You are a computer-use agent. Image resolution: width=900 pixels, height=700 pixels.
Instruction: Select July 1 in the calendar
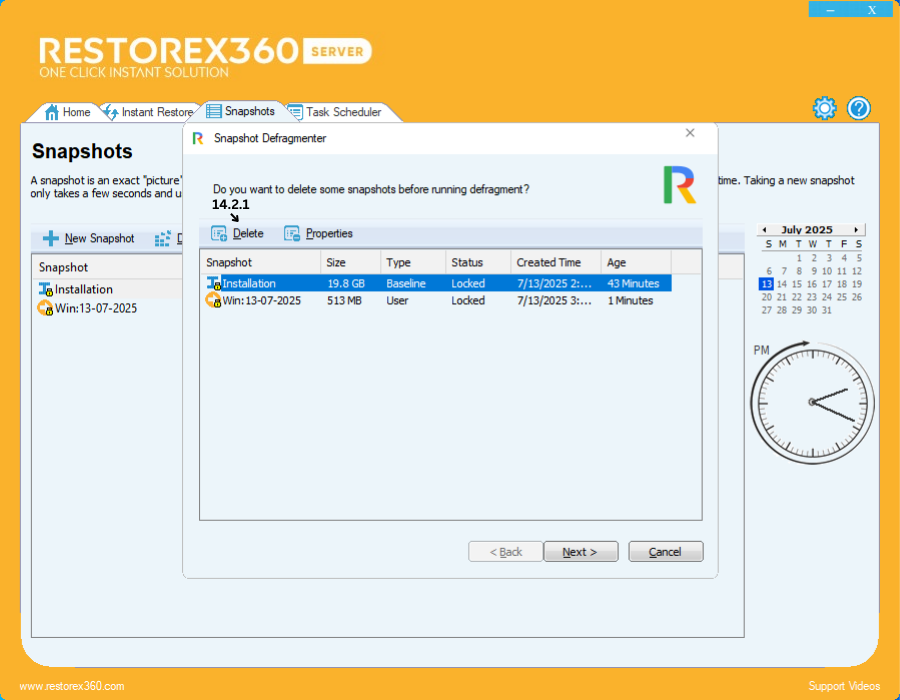pos(799,258)
